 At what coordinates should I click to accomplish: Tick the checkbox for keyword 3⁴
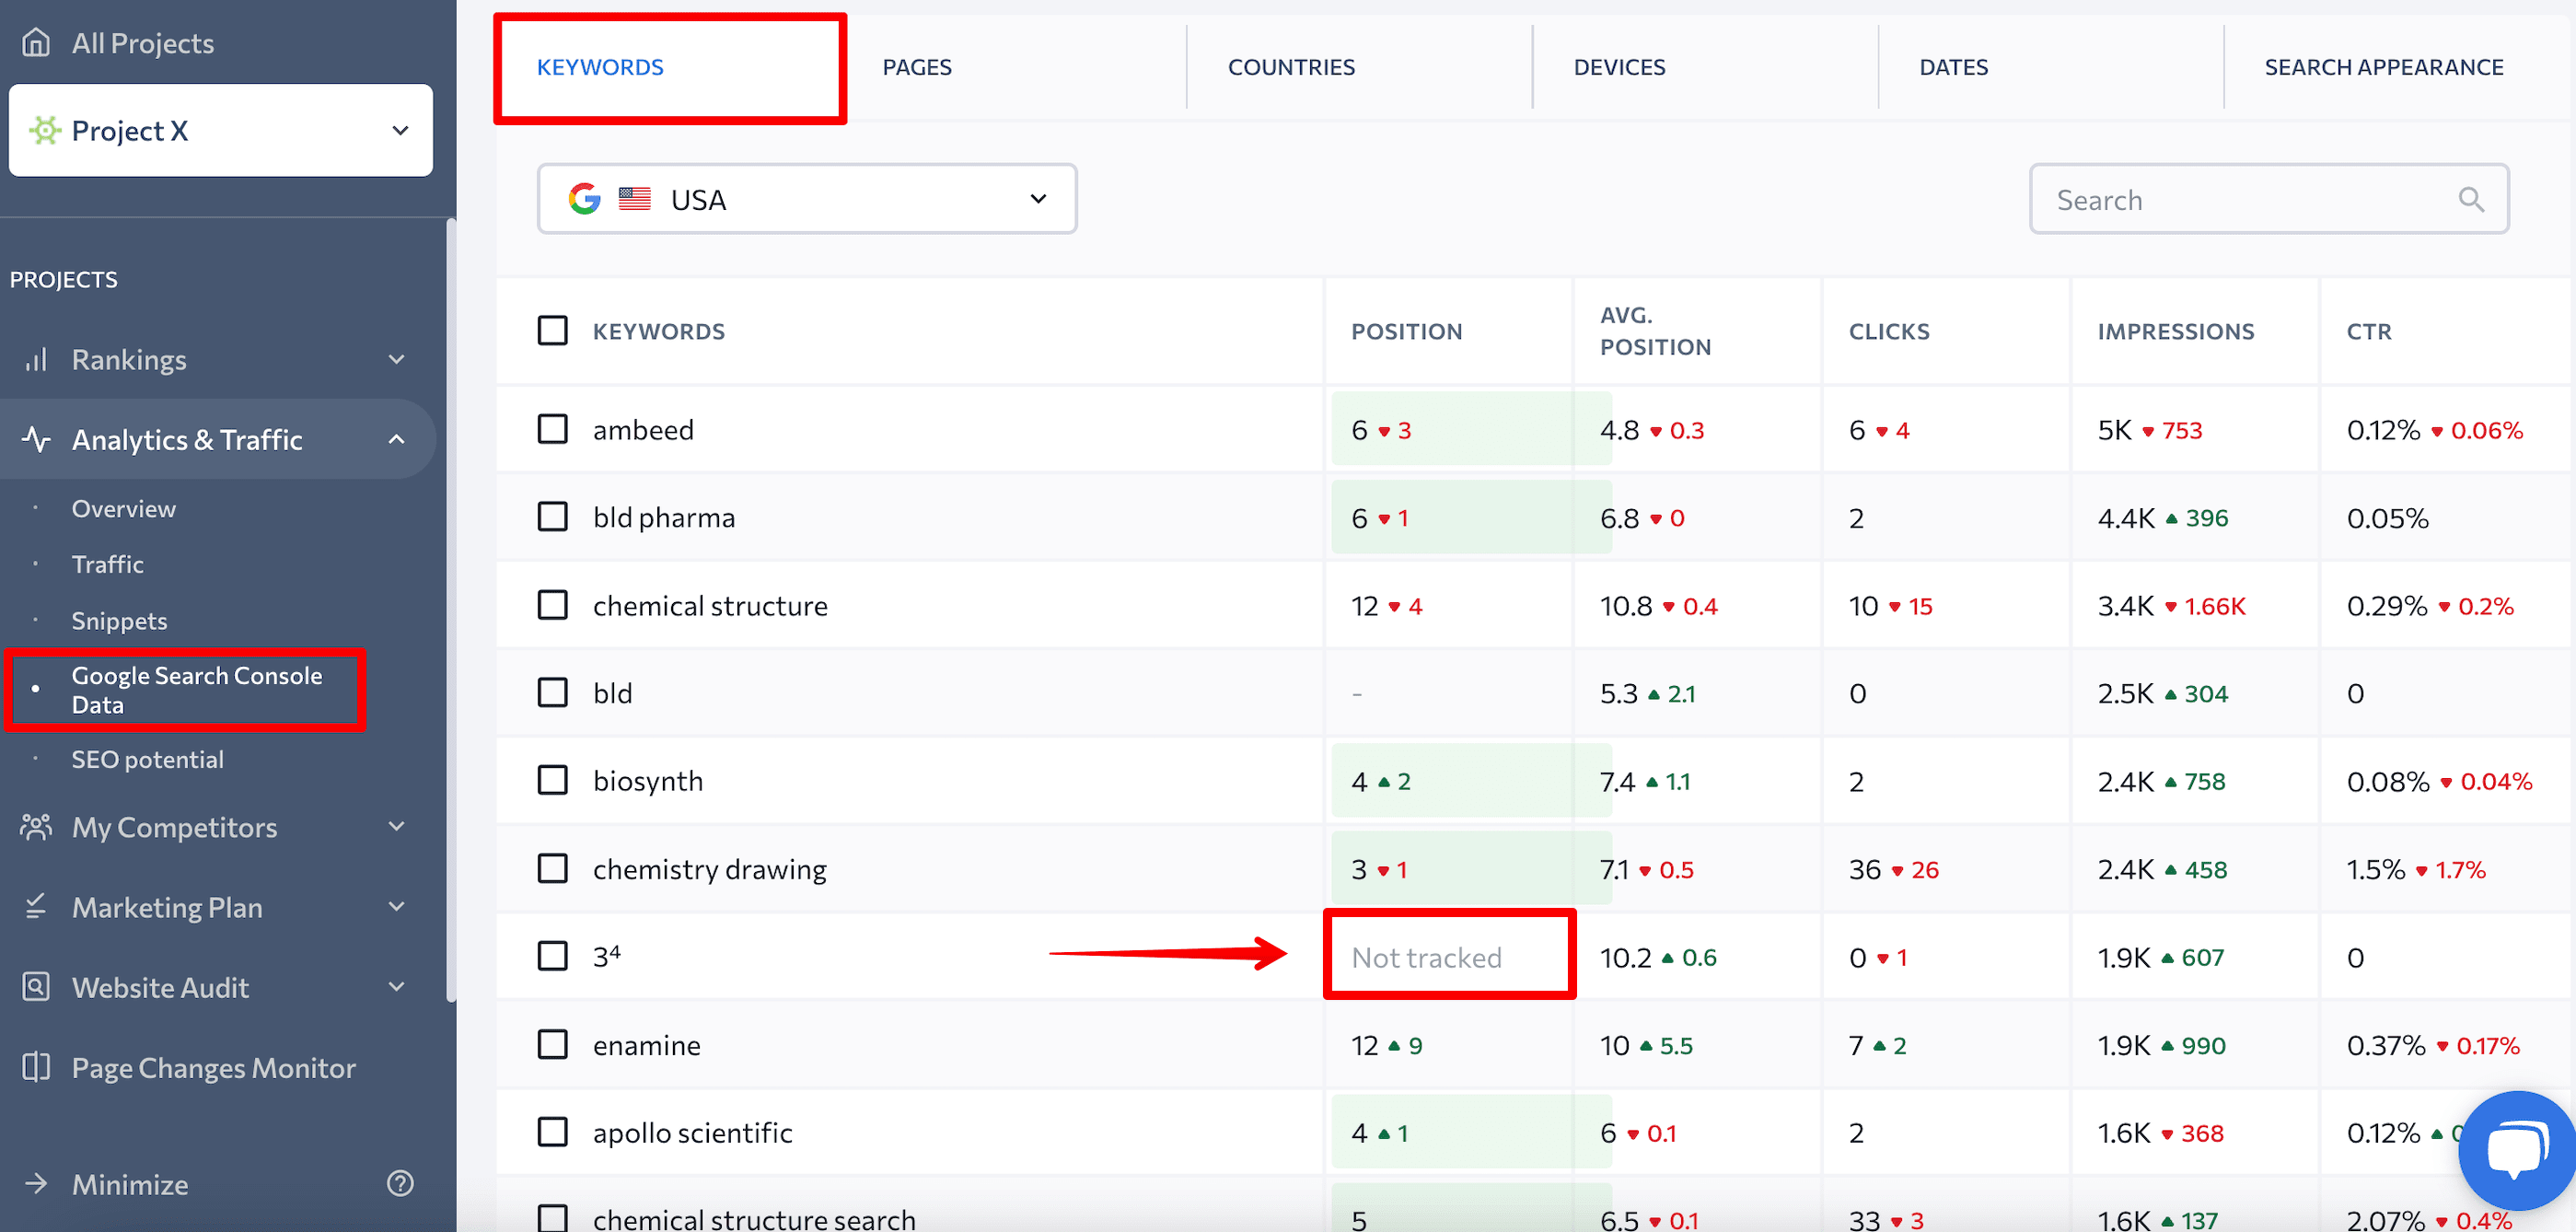point(553,956)
